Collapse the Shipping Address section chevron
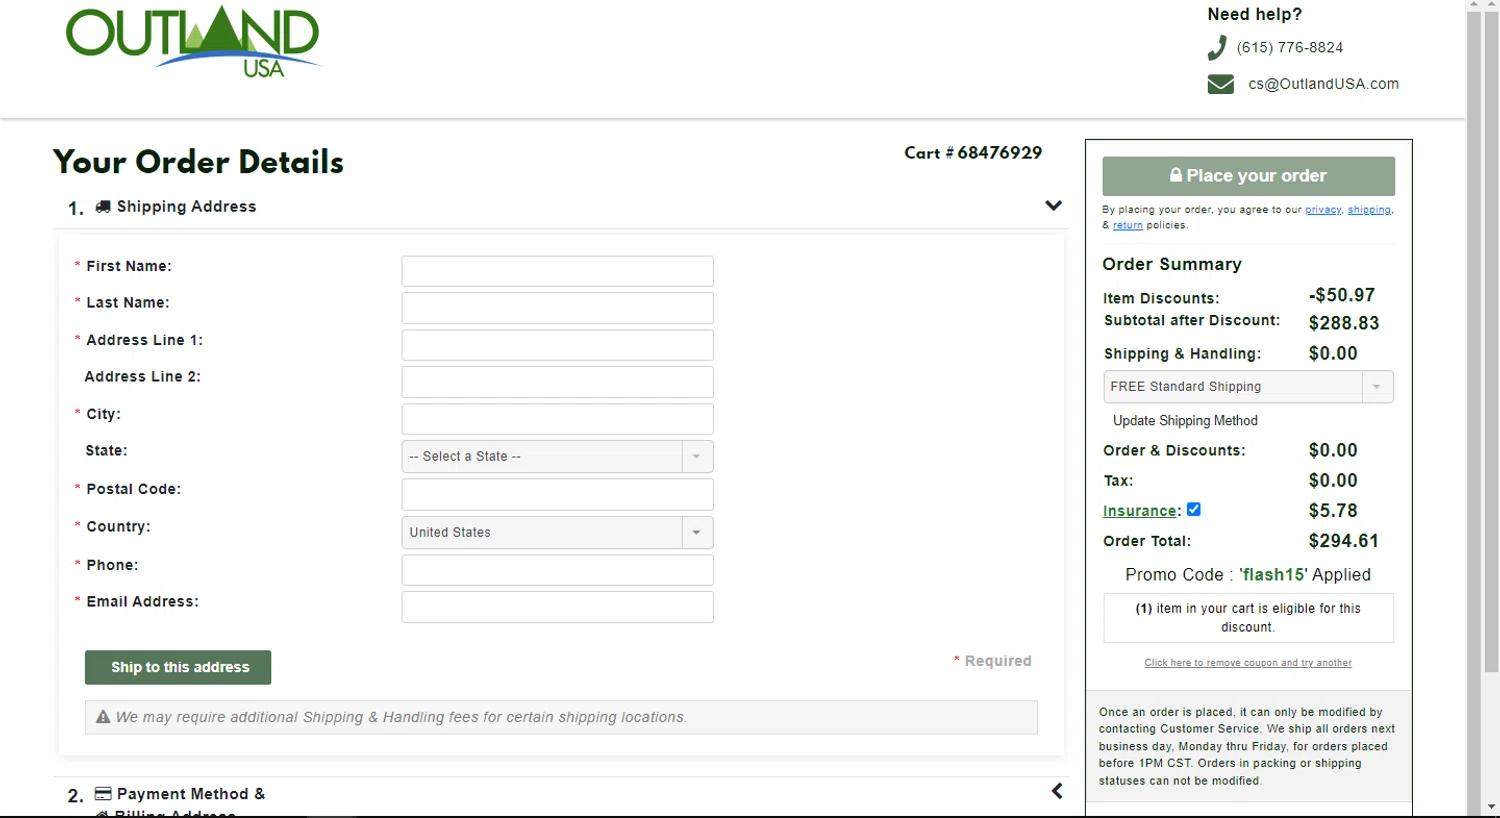This screenshot has width=1500, height=818. (x=1053, y=206)
